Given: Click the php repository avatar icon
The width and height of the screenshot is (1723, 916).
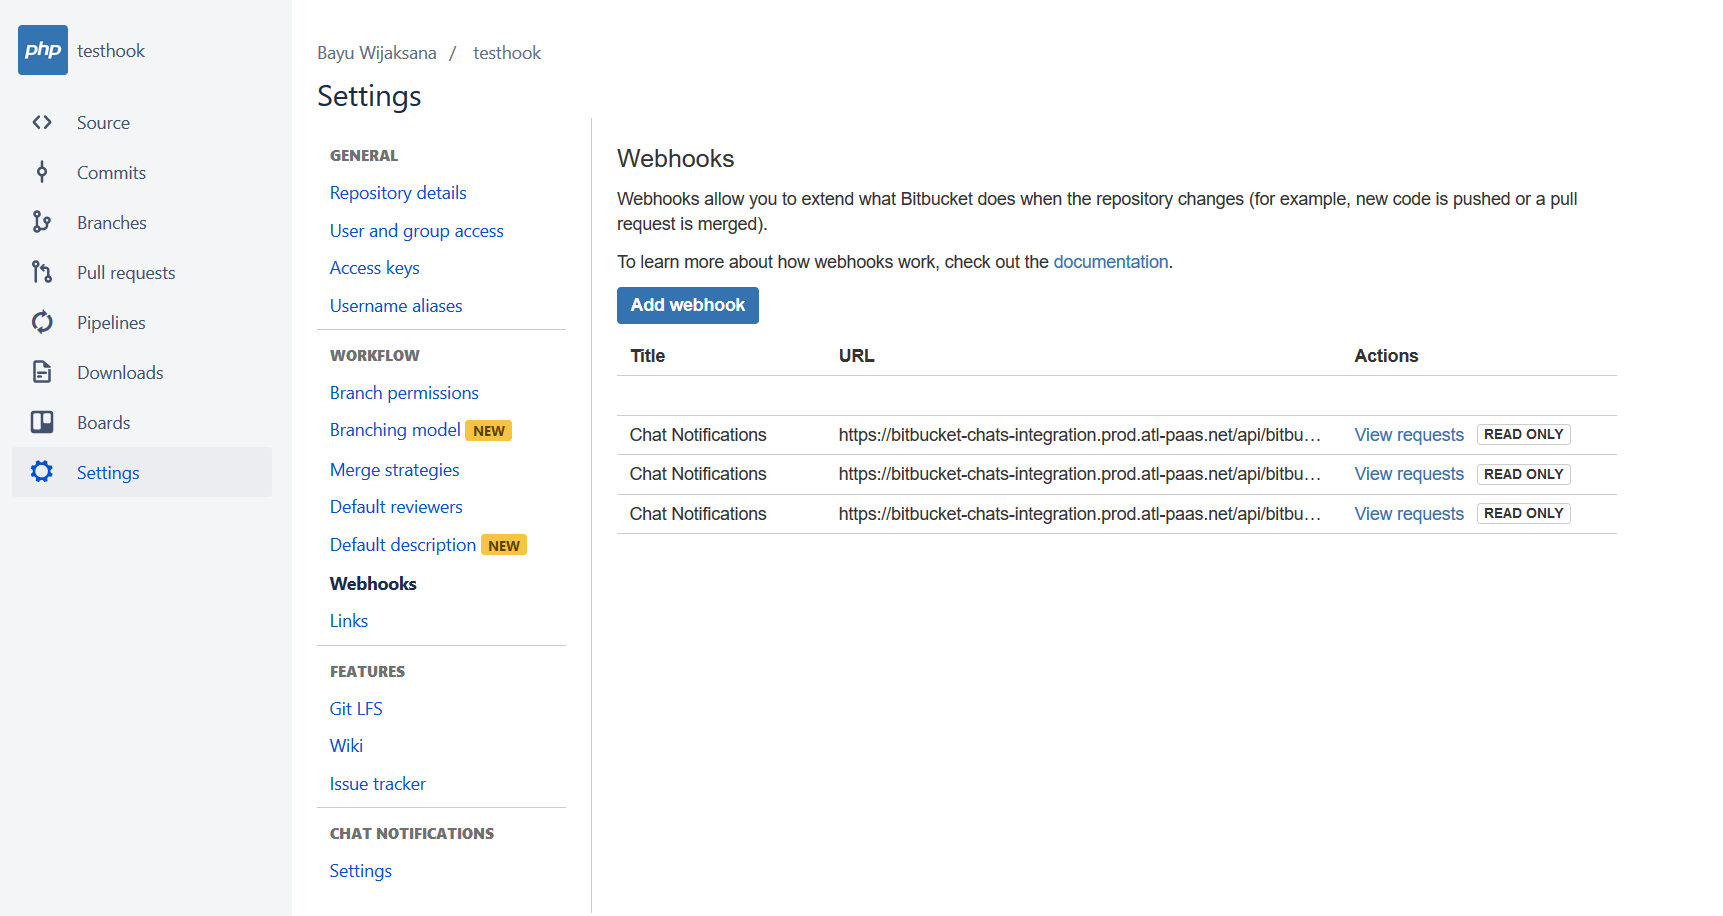Looking at the screenshot, I should 43,50.
